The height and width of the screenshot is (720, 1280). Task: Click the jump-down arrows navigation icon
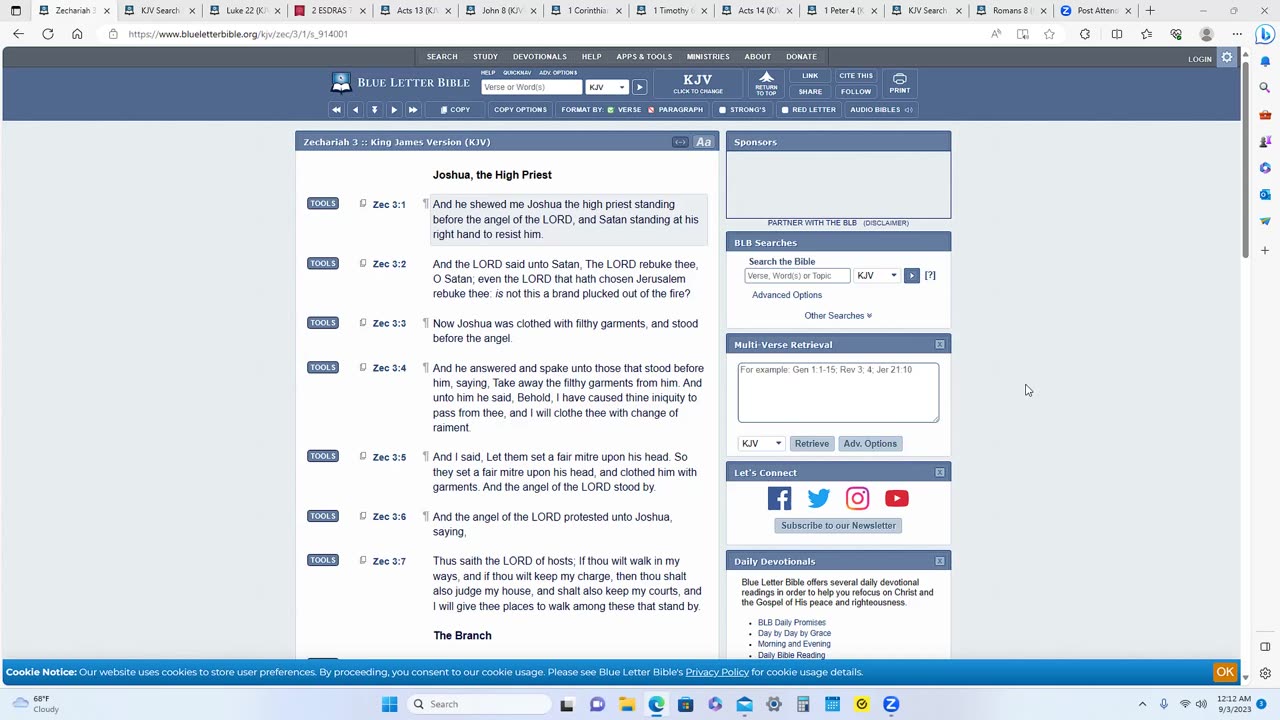pyautogui.click(x=374, y=110)
